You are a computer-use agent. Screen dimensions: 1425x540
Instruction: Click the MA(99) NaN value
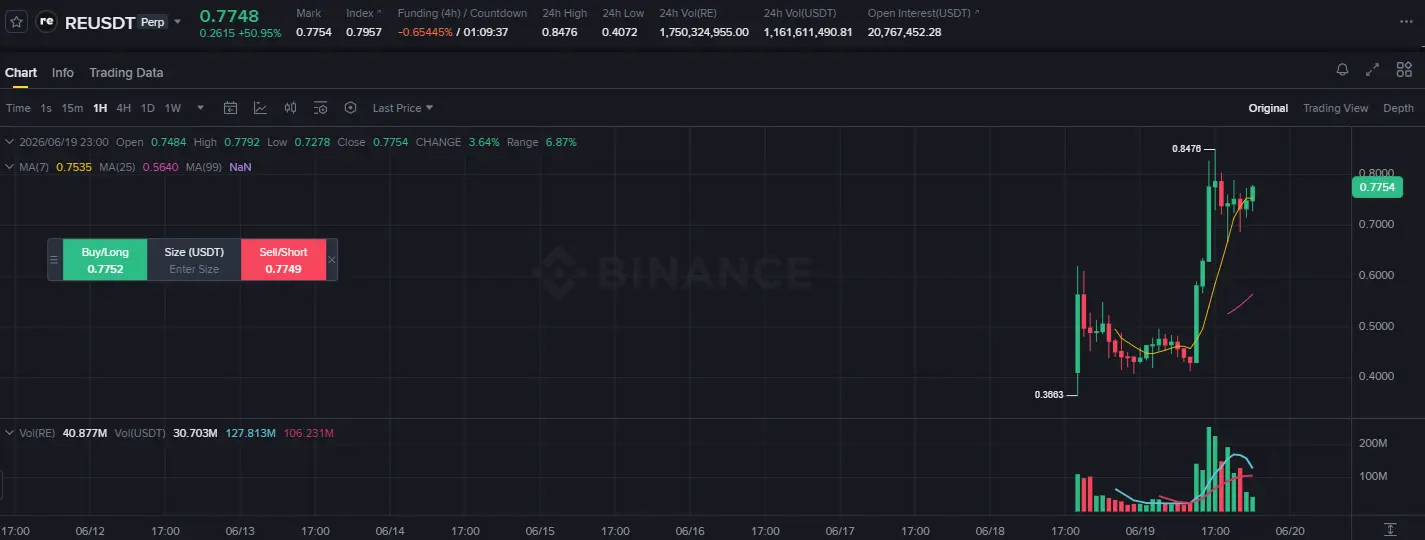pyautogui.click(x=240, y=167)
